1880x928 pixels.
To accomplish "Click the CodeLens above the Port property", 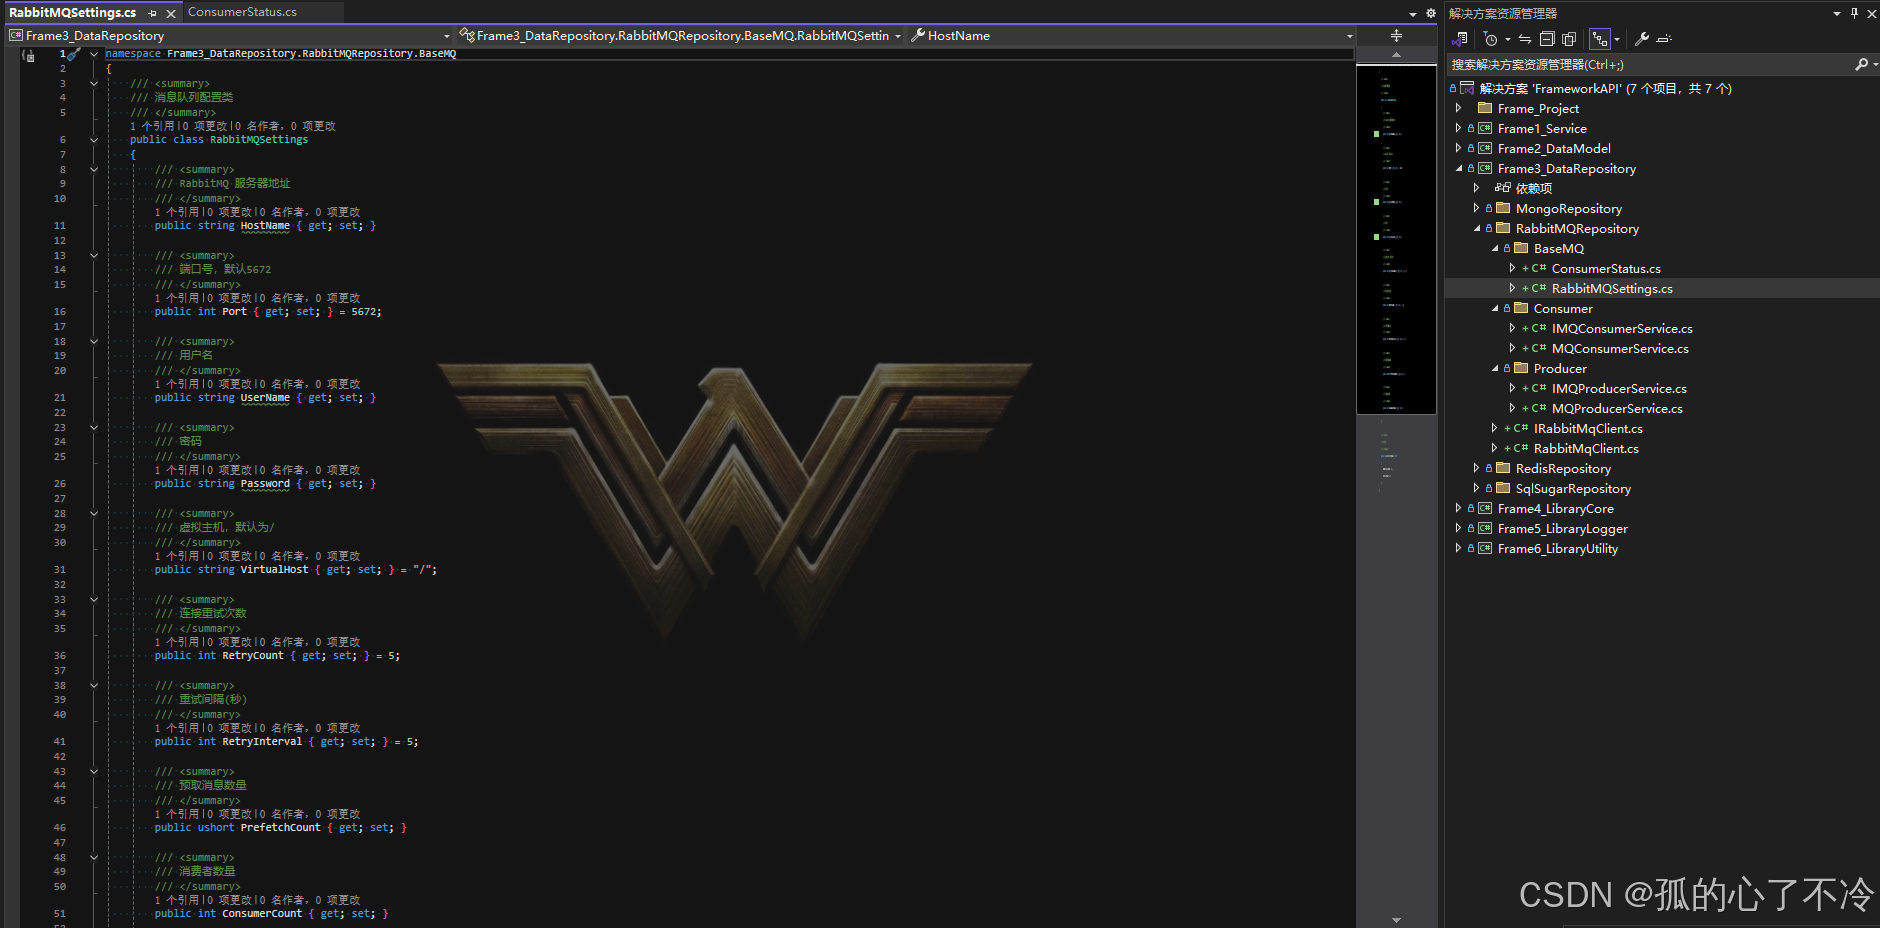I will (x=257, y=298).
